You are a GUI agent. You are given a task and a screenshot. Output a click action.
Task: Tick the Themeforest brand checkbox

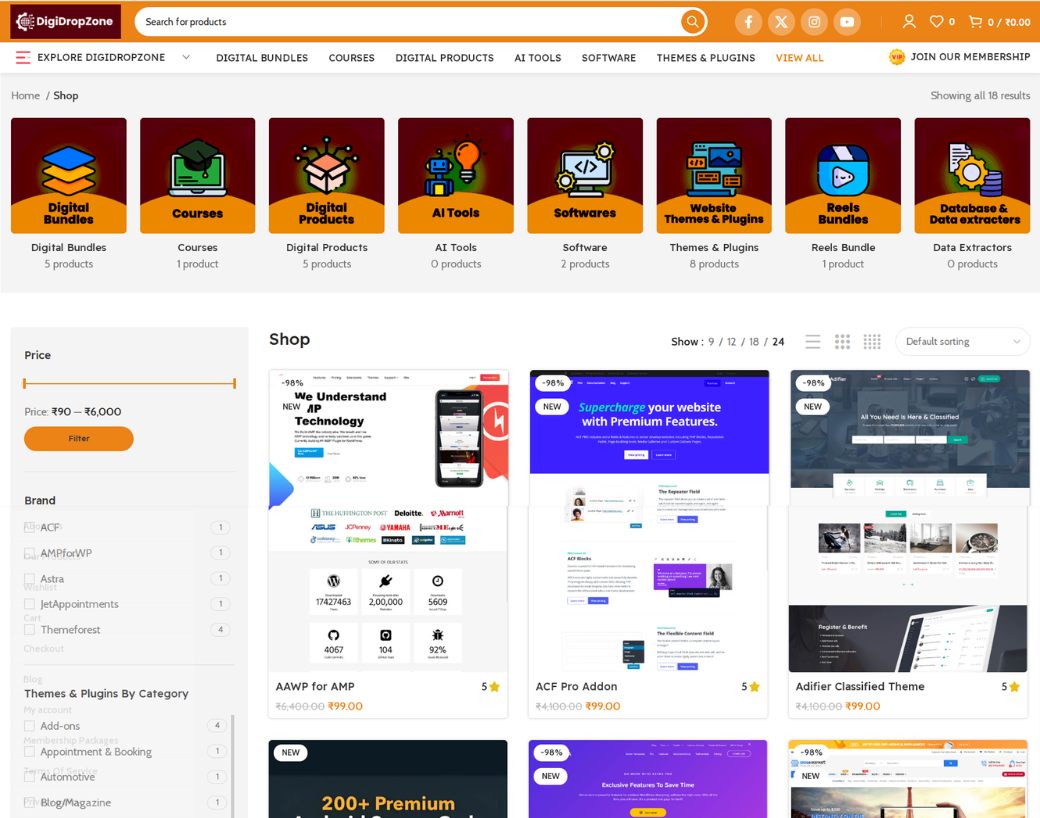pyautogui.click(x=29, y=630)
